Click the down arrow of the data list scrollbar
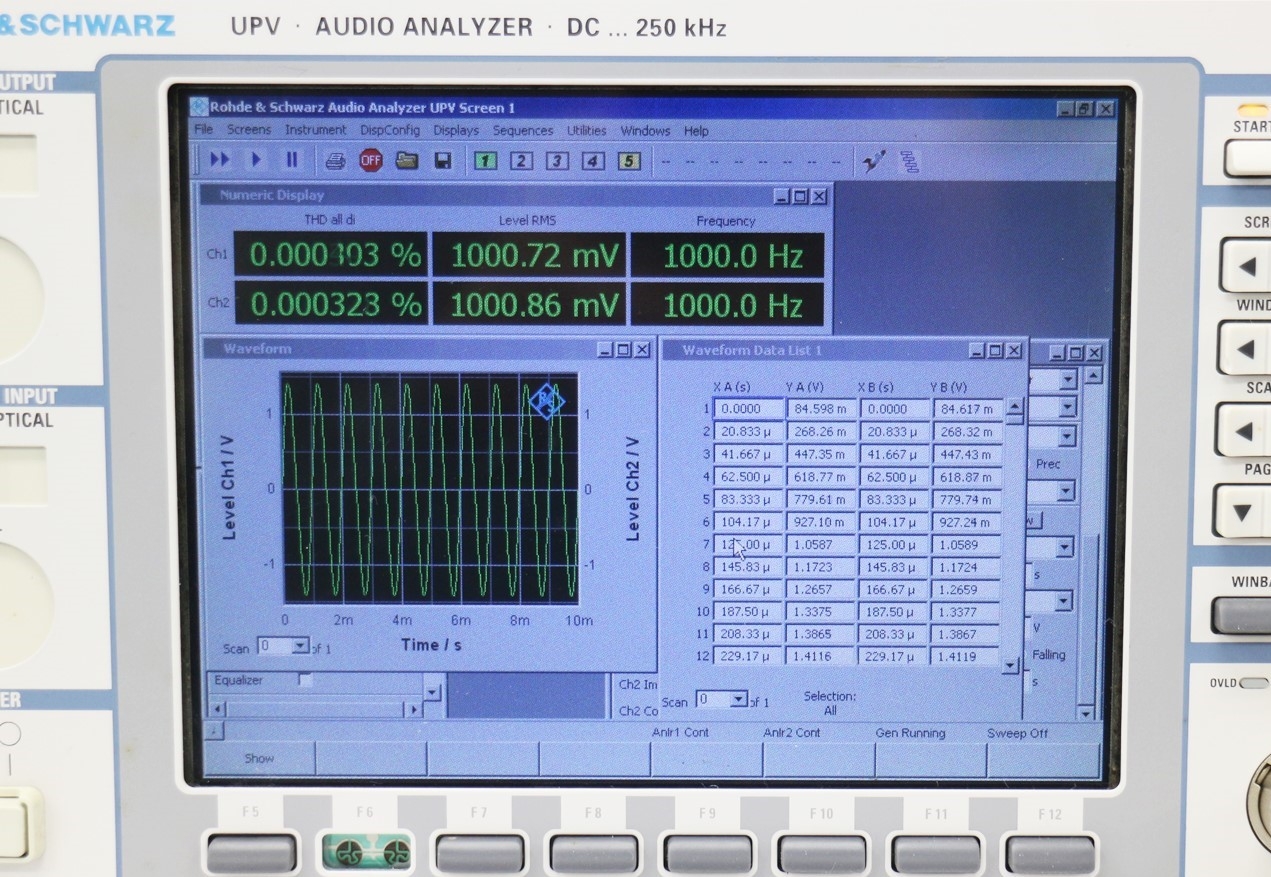 pyautogui.click(x=1010, y=665)
